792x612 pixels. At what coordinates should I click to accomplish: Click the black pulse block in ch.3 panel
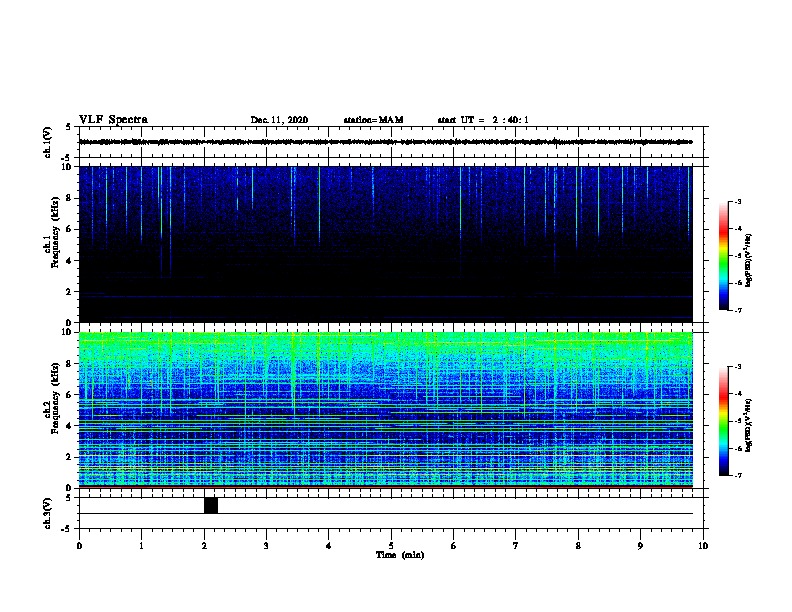[211, 505]
